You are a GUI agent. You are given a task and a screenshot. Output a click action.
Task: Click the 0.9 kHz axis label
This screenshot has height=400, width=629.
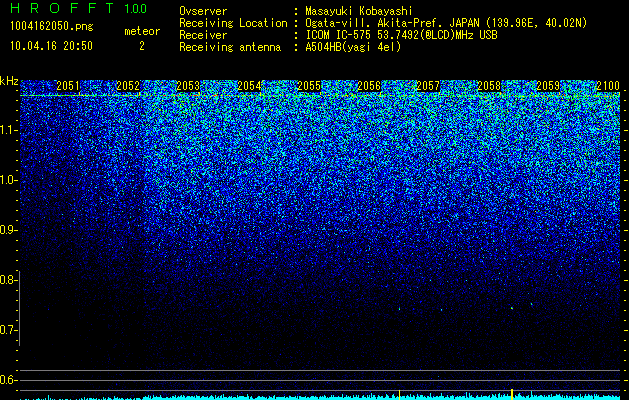[x=8, y=230]
